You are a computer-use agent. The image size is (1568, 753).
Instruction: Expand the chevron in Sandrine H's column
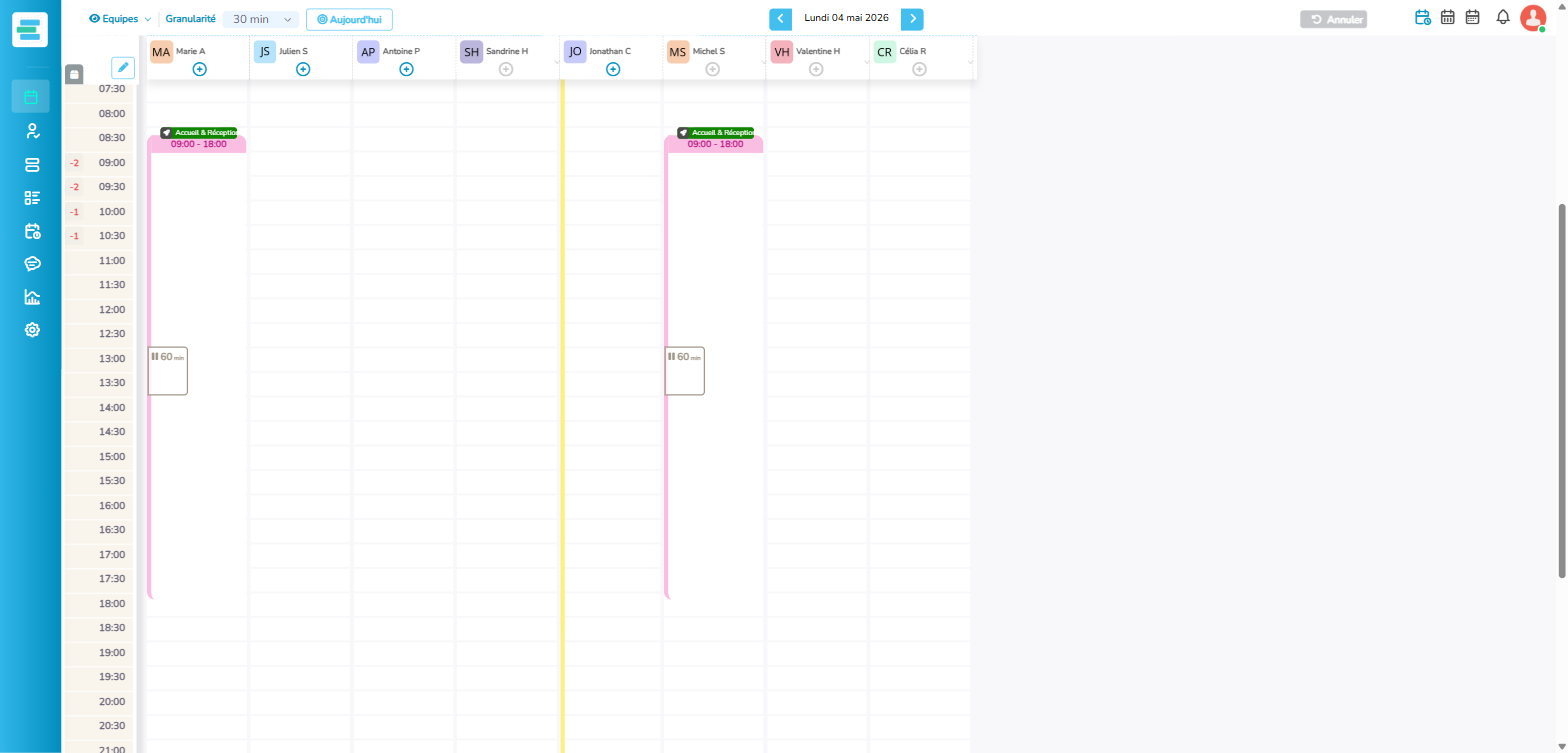pos(556,62)
